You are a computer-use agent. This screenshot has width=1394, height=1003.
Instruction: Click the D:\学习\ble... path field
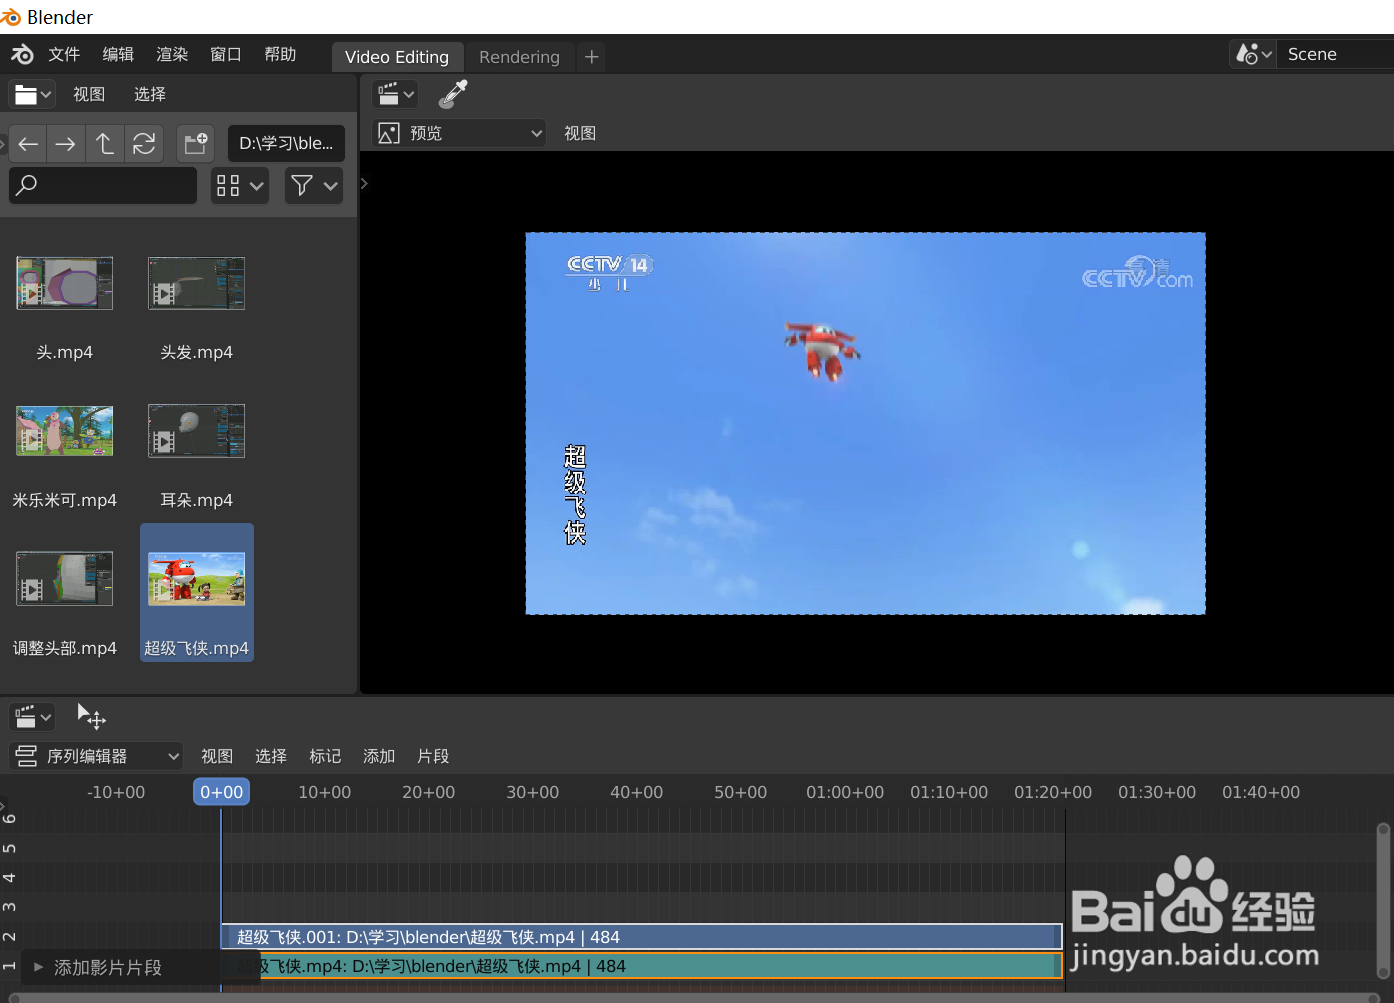point(286,144)
